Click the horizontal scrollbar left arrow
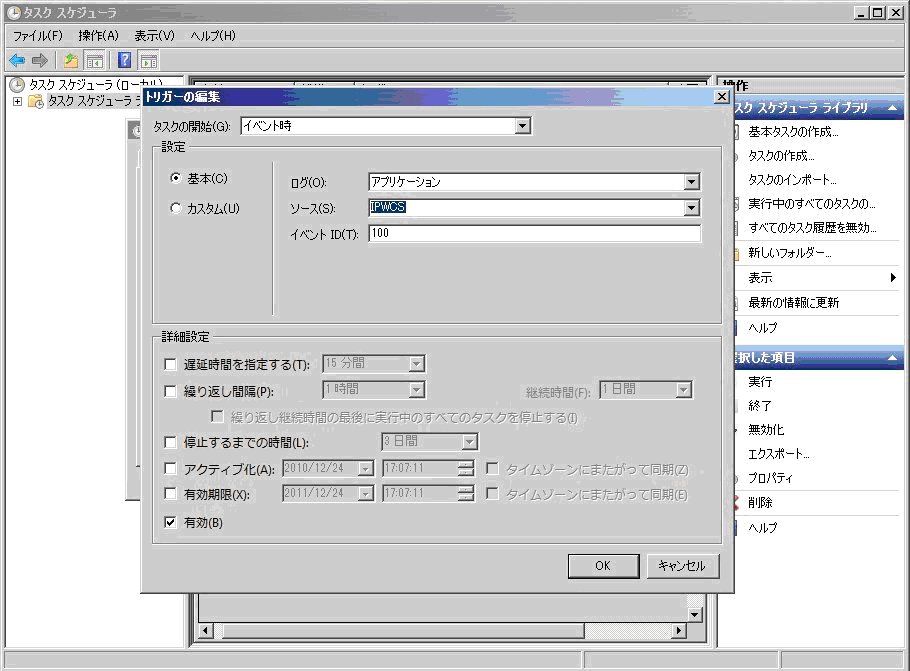The width and height of the screenshot is (910, 671). 205,630
